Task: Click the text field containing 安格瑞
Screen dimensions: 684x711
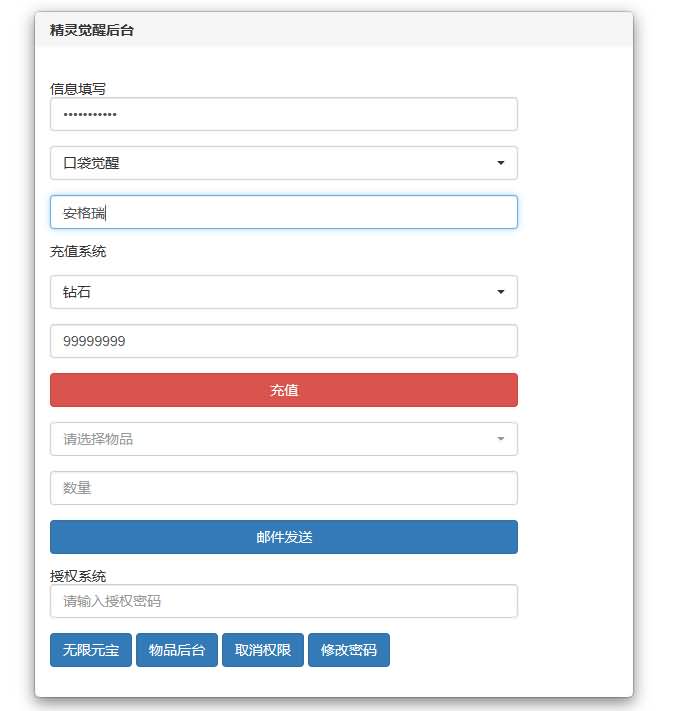Action: pyautogui.click(x=283, y=212)
